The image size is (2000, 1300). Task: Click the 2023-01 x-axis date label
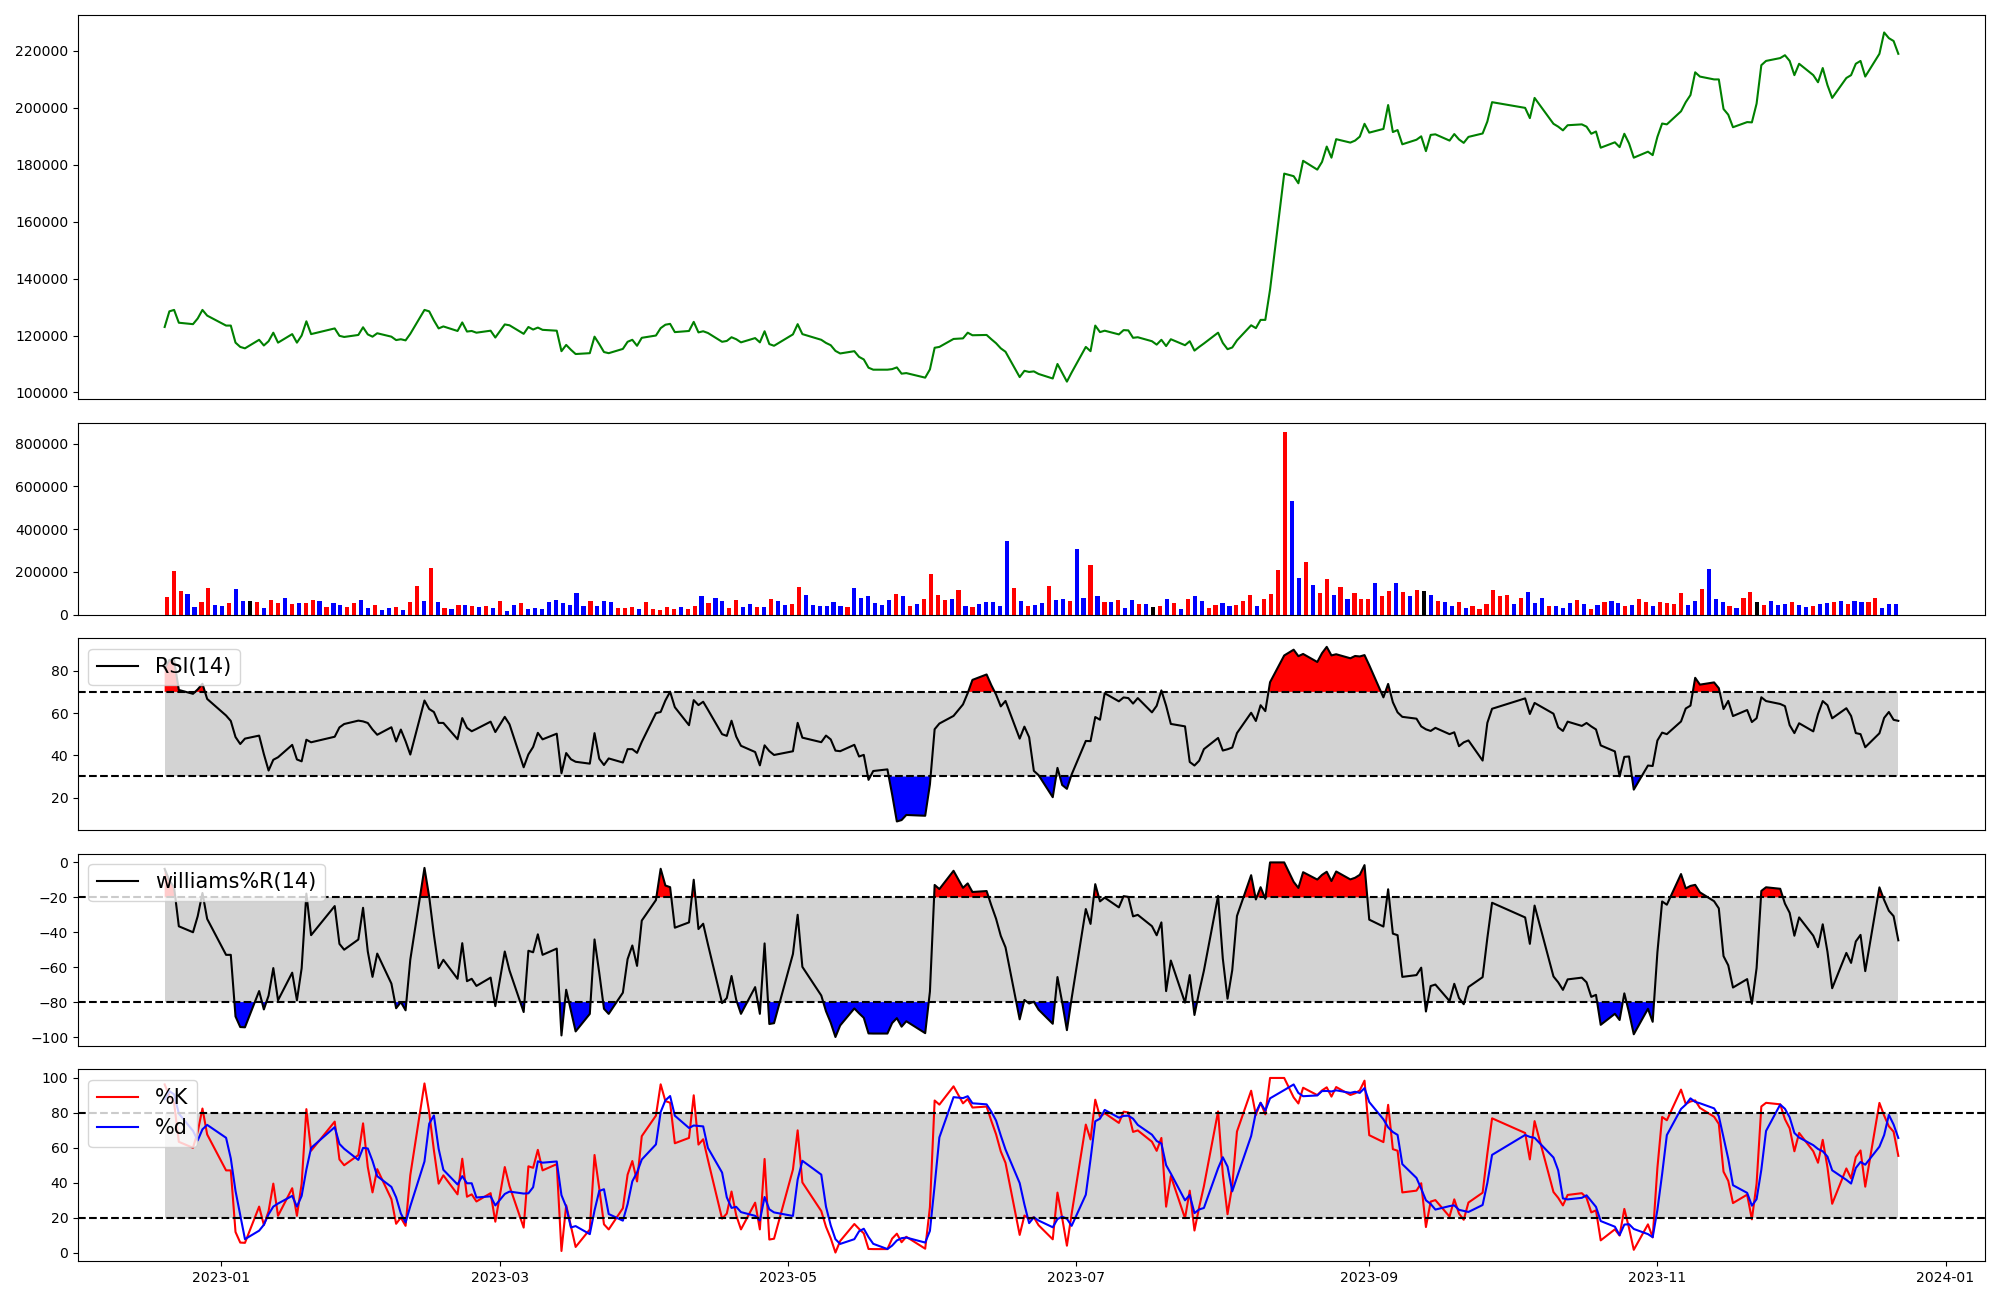[220, 1277]
